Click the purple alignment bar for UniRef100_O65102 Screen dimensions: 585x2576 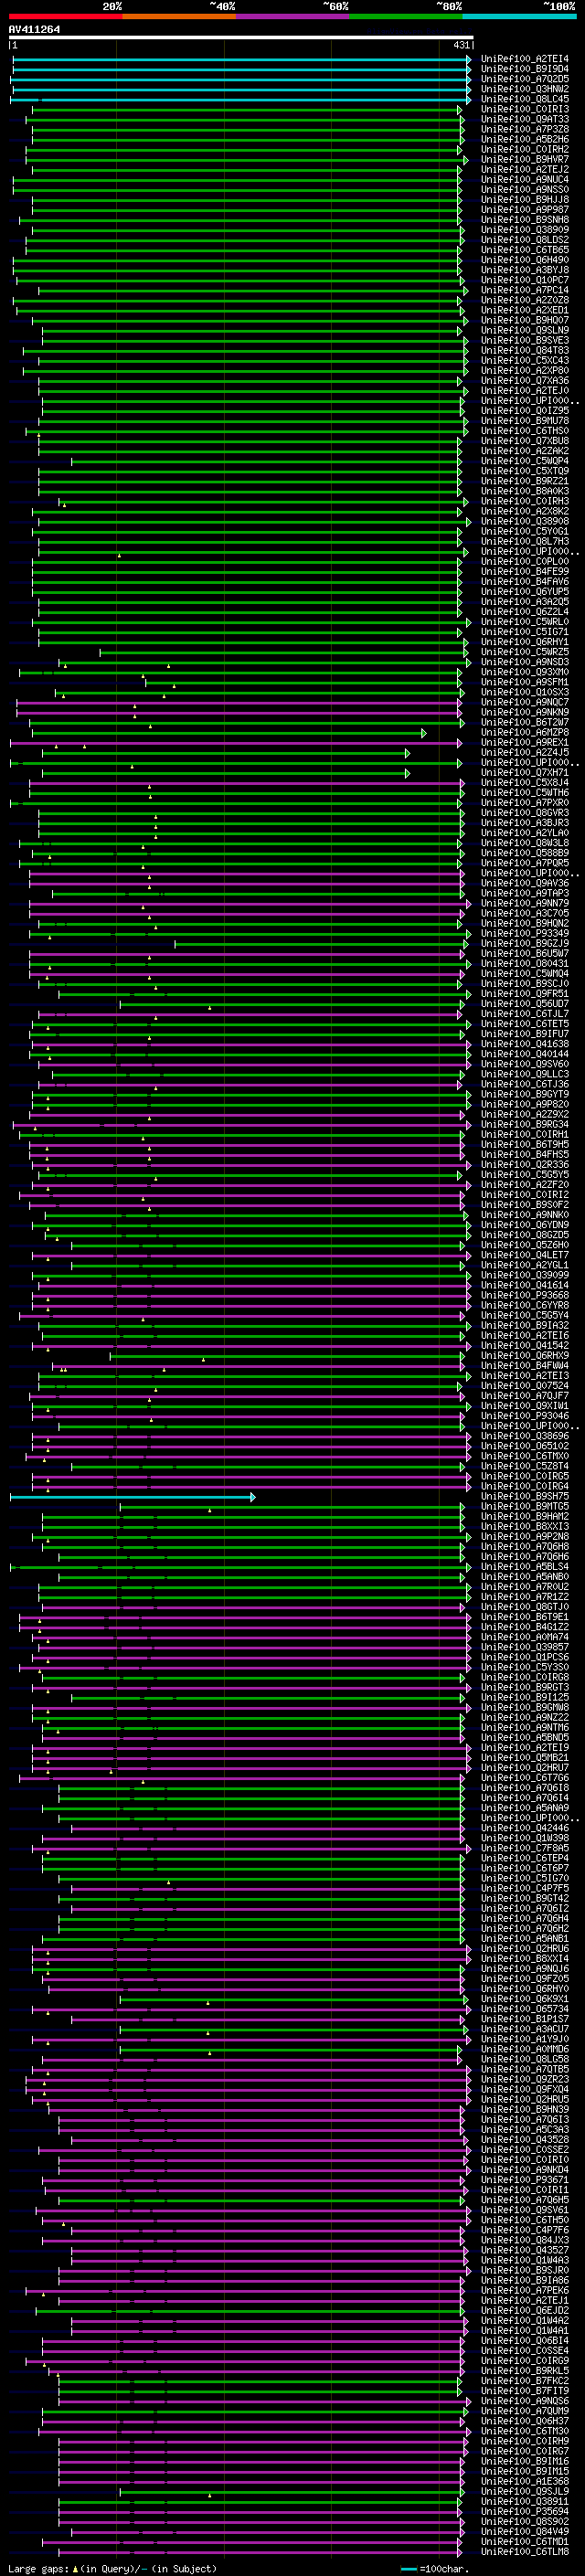coord(250,1446)
